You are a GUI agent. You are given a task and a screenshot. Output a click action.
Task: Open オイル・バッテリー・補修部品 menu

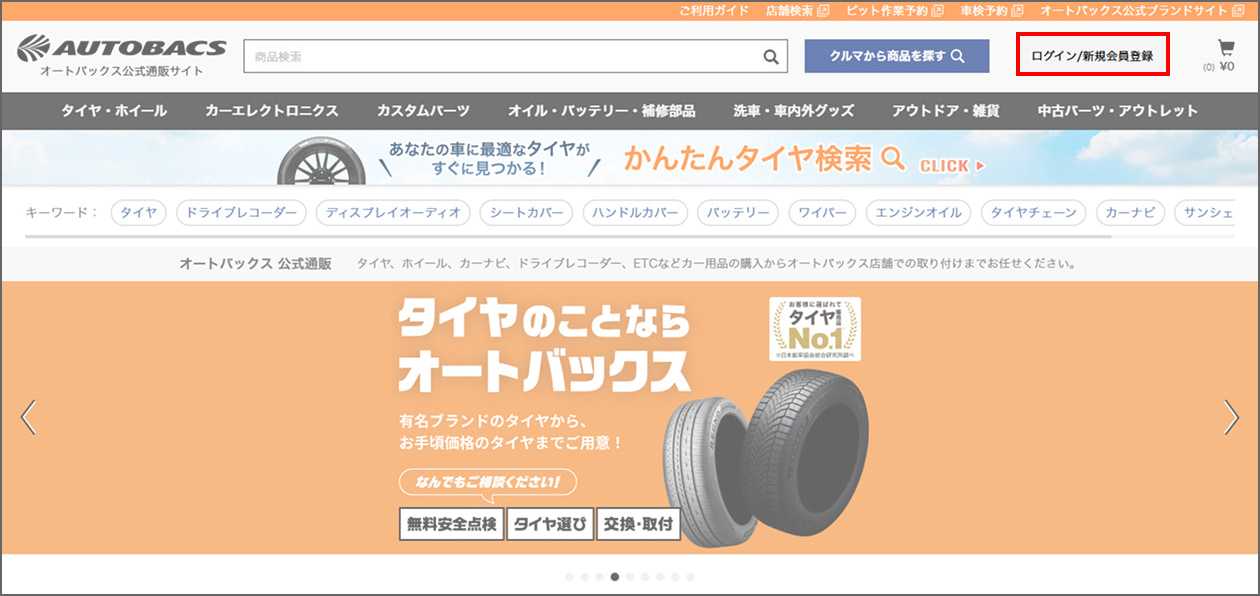tap(601, 111)
